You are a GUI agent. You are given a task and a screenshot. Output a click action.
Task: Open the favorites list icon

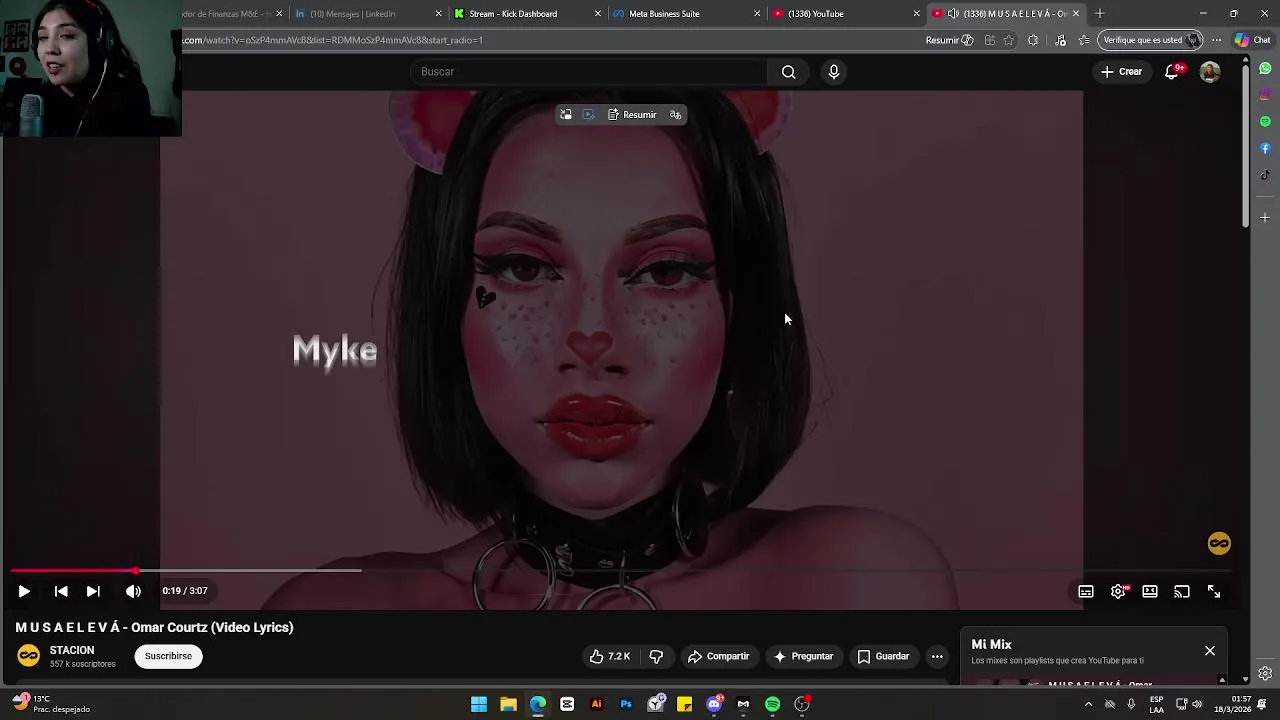tap(1084, 40)
